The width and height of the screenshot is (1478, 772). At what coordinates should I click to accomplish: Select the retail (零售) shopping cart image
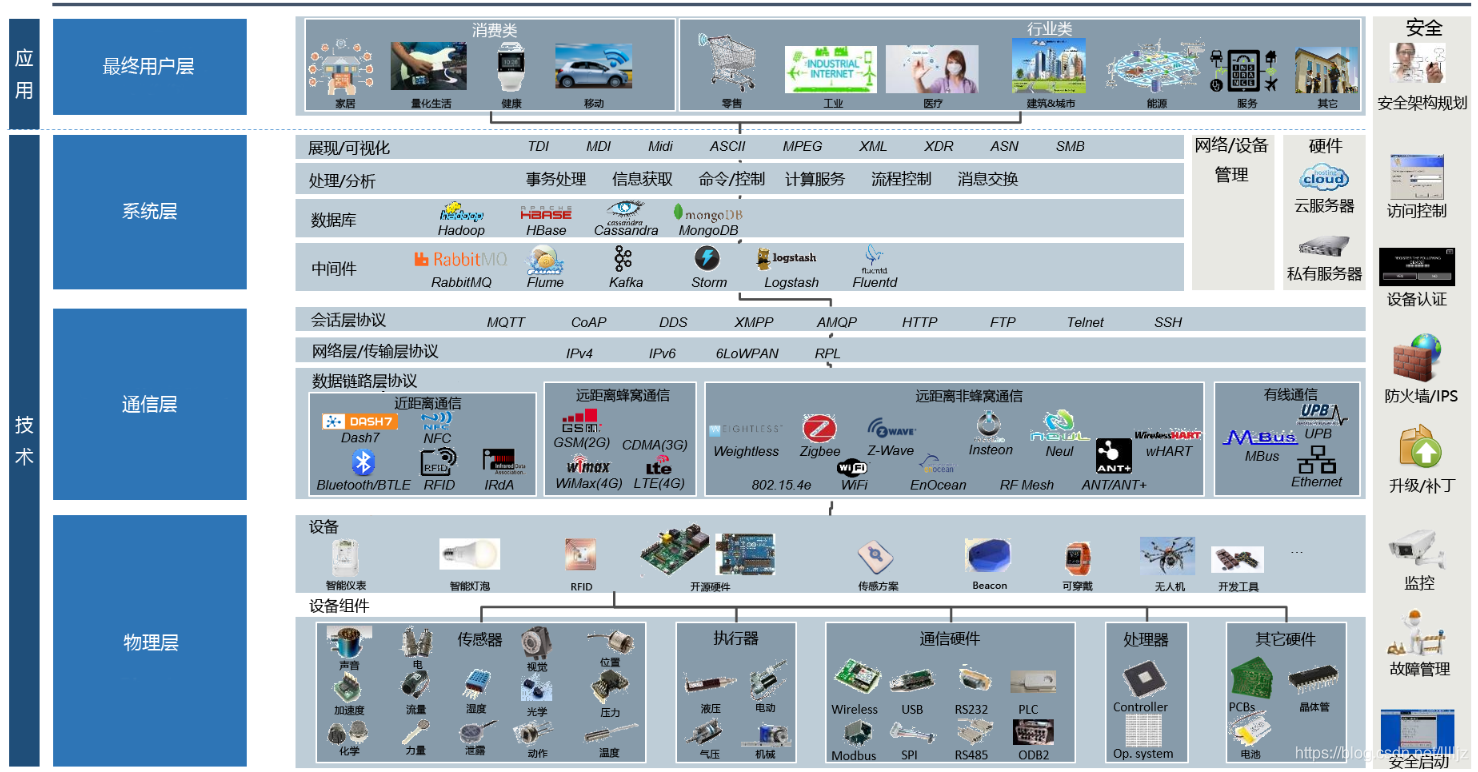(728, 62)
